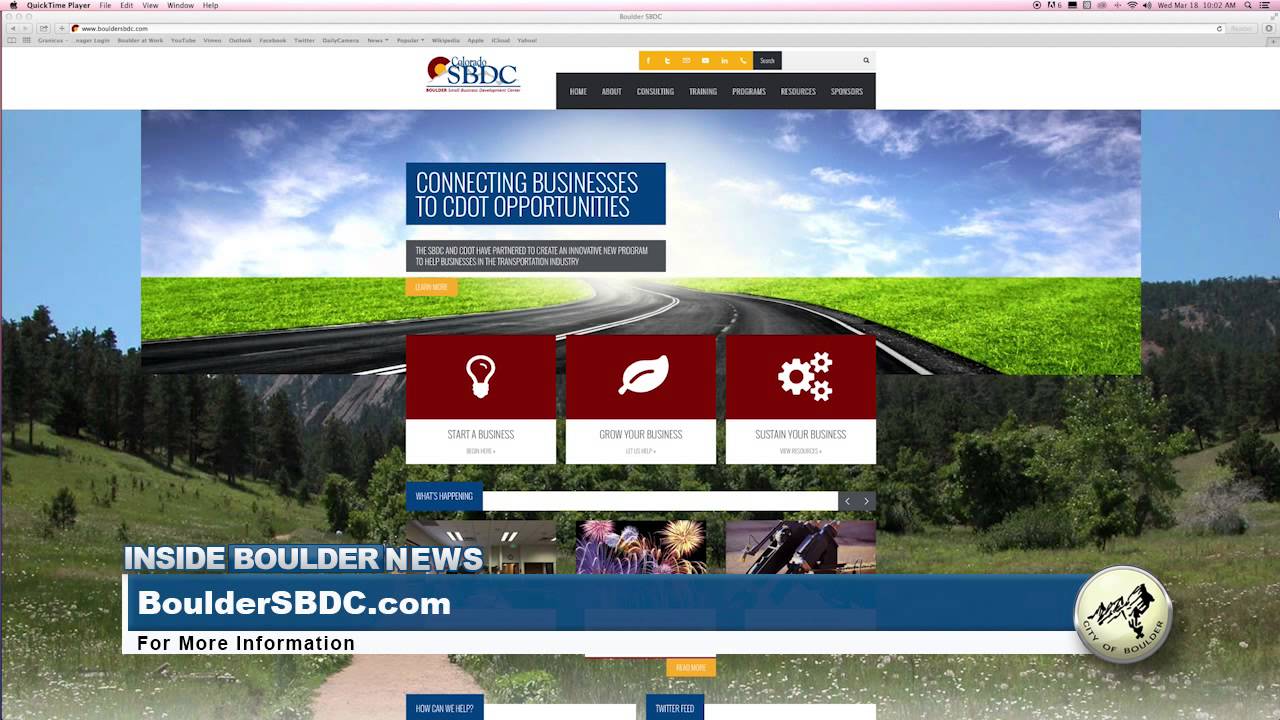Open the News bookmarks dropdown
1280x720 pixels.
pos(378,40)
